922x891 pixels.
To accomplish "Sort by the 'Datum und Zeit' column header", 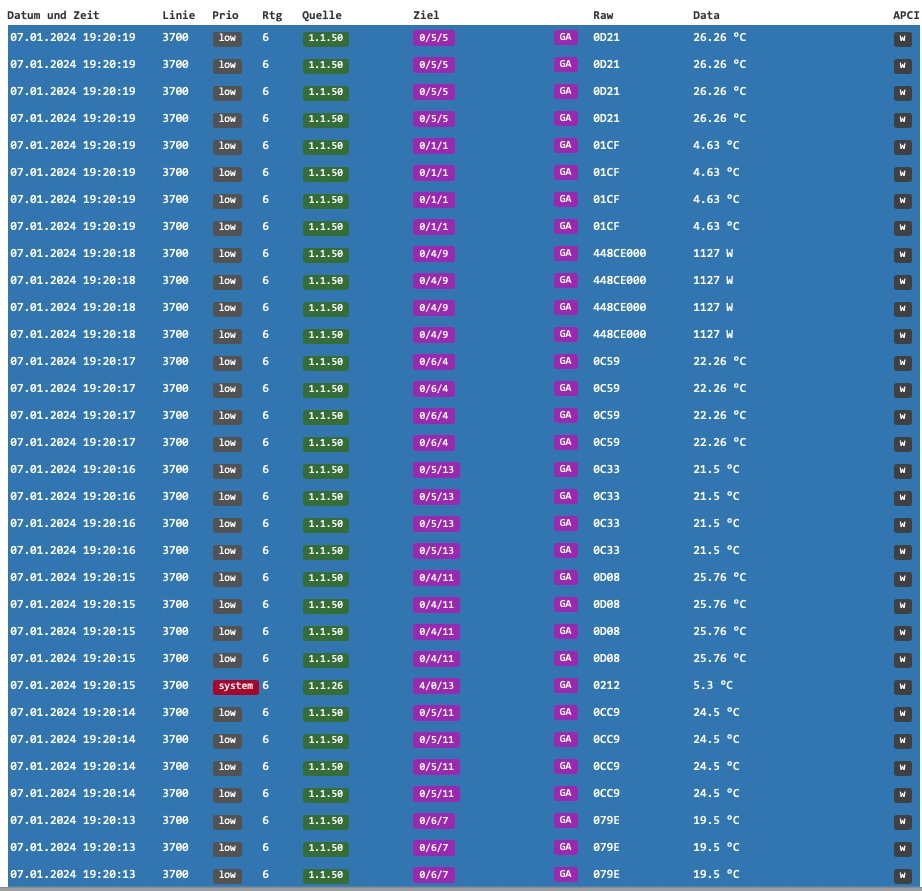I will [x=53, y=15].
